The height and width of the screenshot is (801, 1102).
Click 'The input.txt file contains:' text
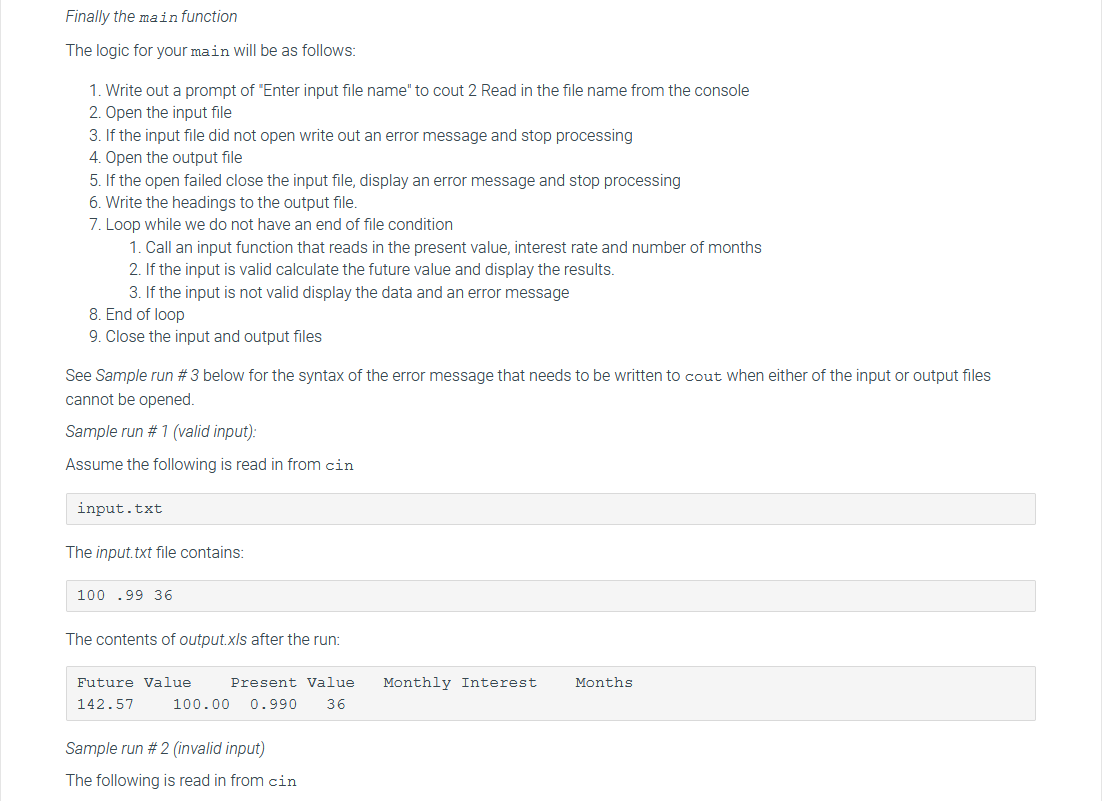coord(155,552)
